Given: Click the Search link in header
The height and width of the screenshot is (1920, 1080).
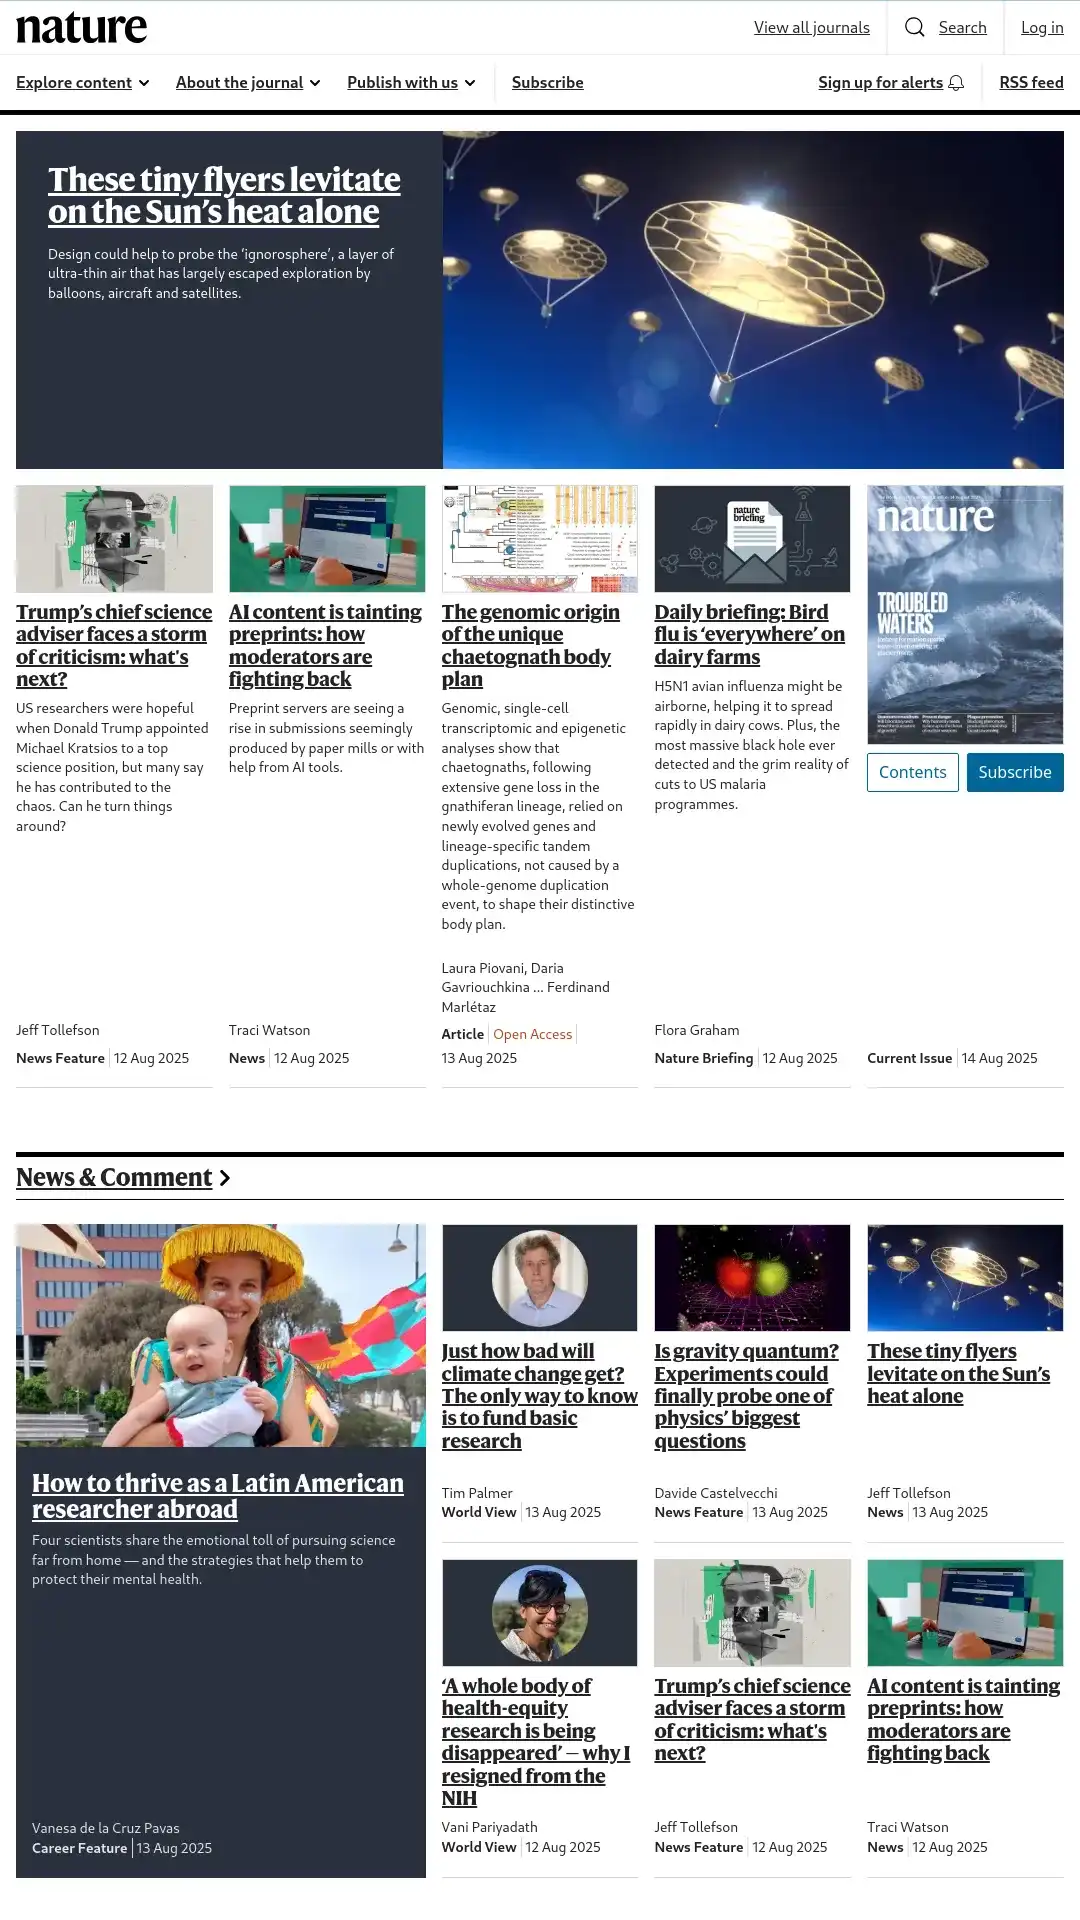Looking at the screenshot, I should pos(962,28).
